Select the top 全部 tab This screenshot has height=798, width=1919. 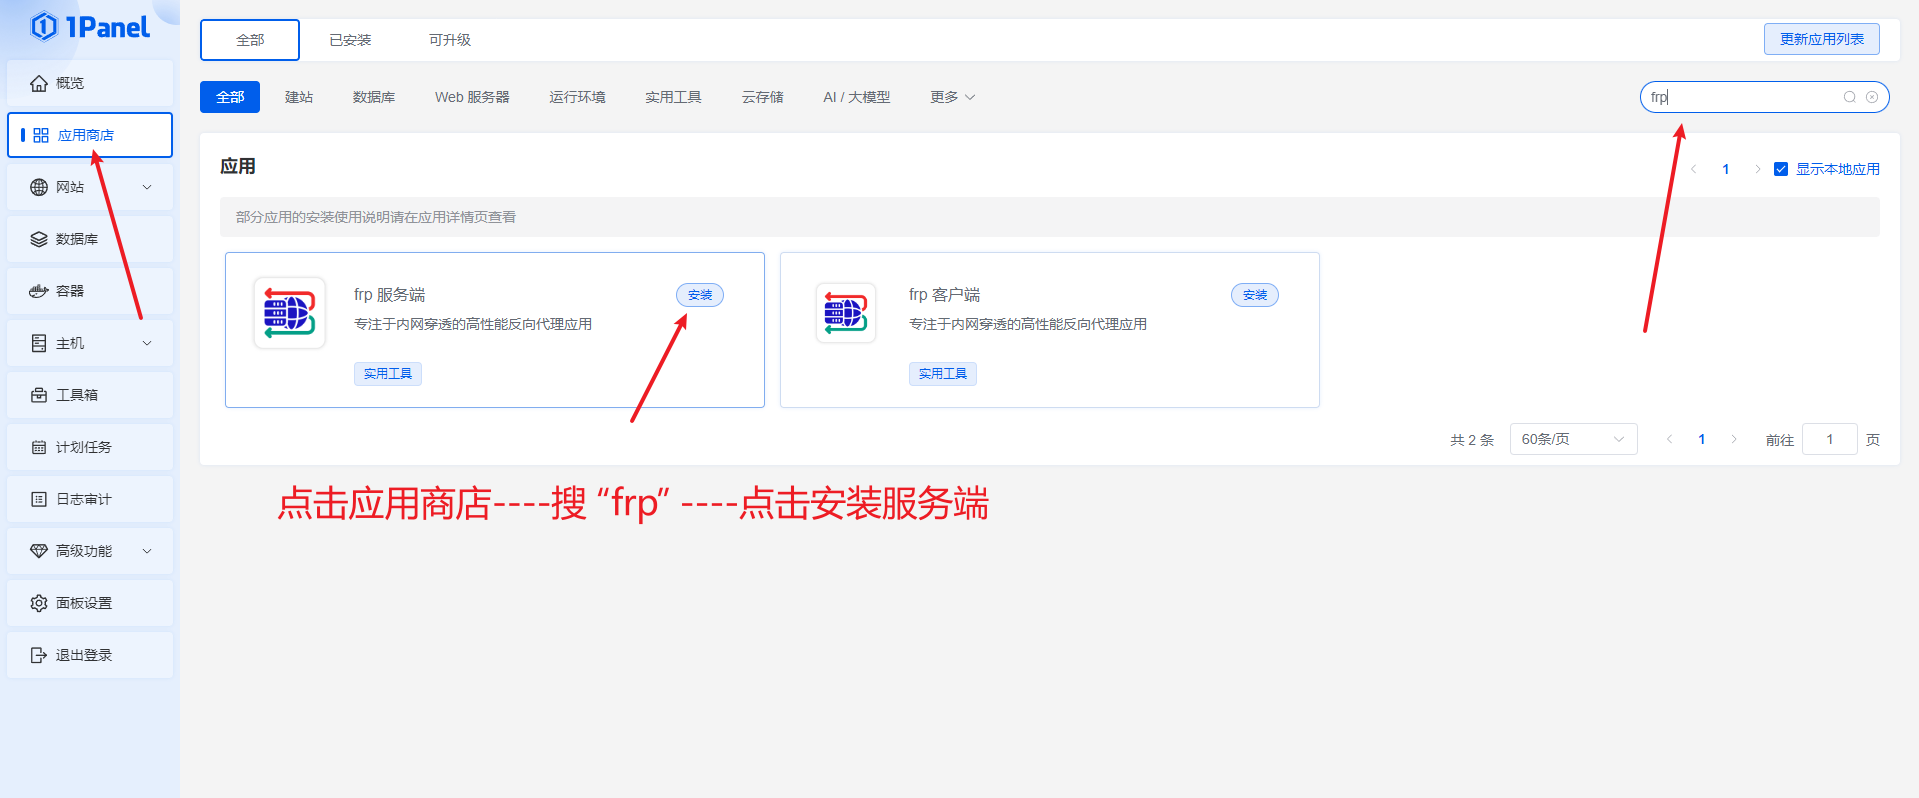(x=250, y=40)
